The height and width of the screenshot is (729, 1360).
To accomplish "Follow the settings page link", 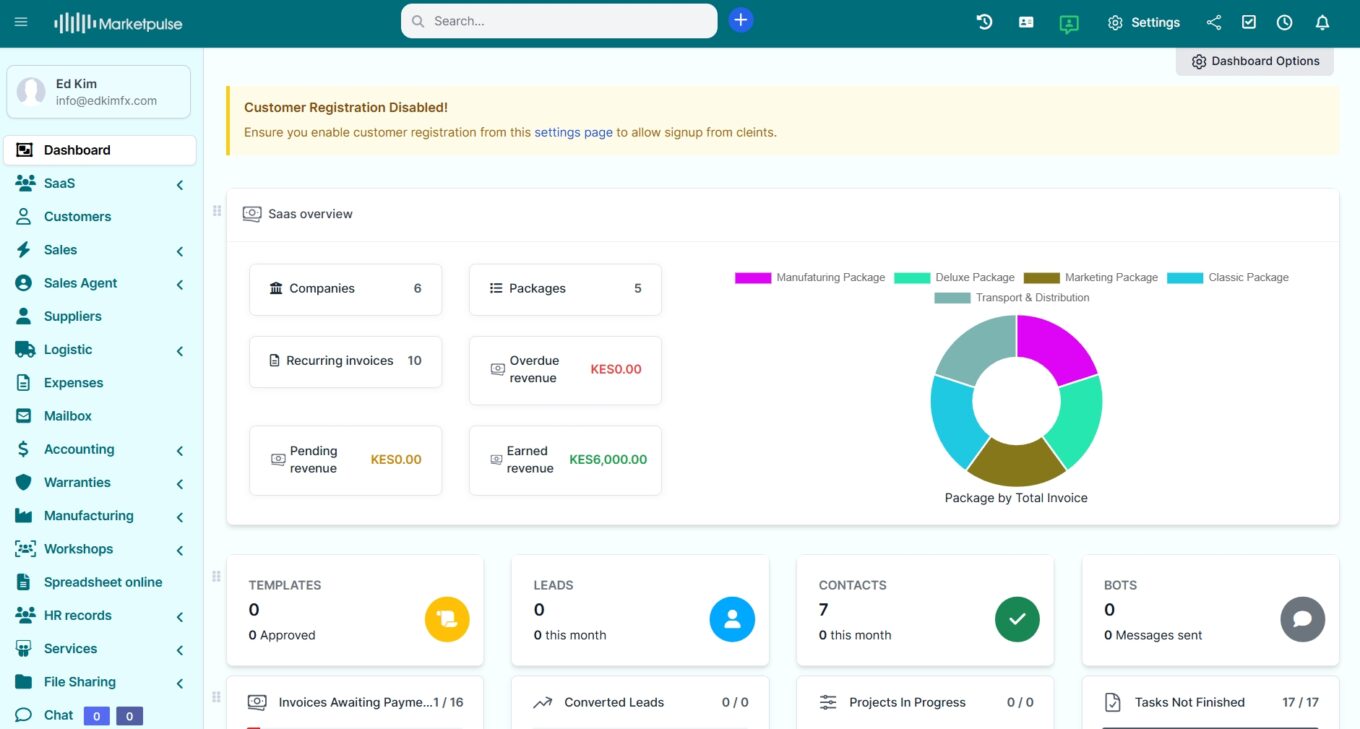I will click(573, 132).
